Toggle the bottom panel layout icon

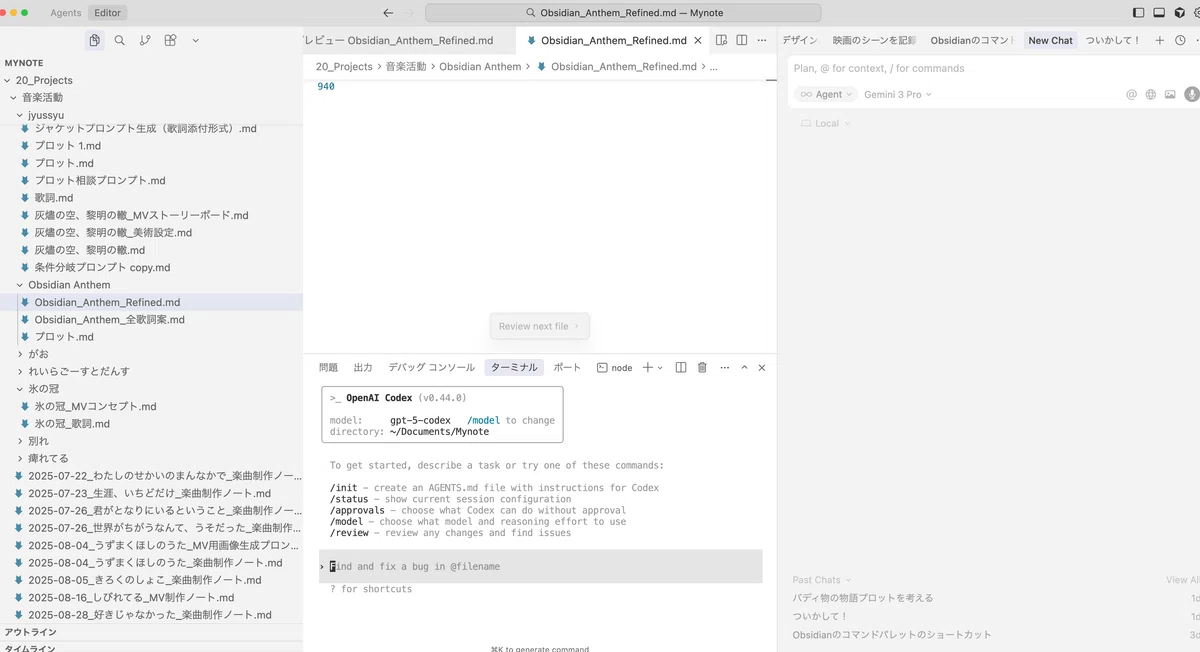(x=1159, y=13)
